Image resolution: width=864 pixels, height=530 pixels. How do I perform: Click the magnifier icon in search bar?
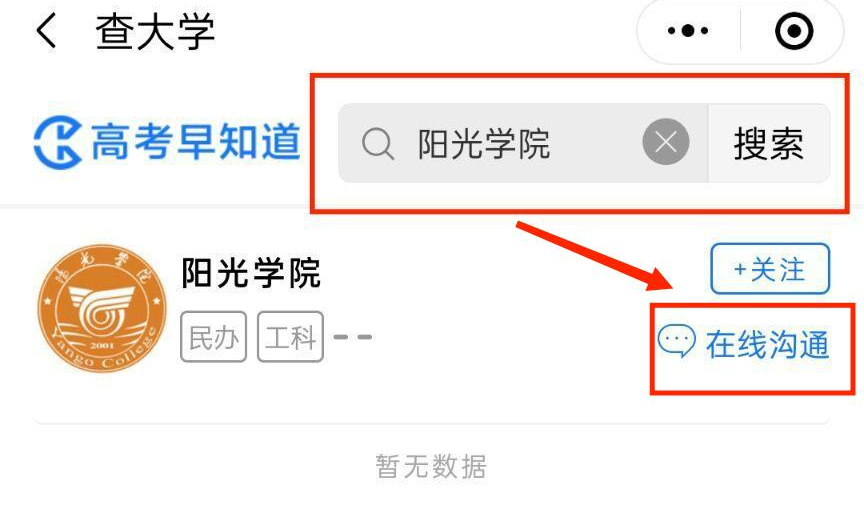click(x=378, y=144)
